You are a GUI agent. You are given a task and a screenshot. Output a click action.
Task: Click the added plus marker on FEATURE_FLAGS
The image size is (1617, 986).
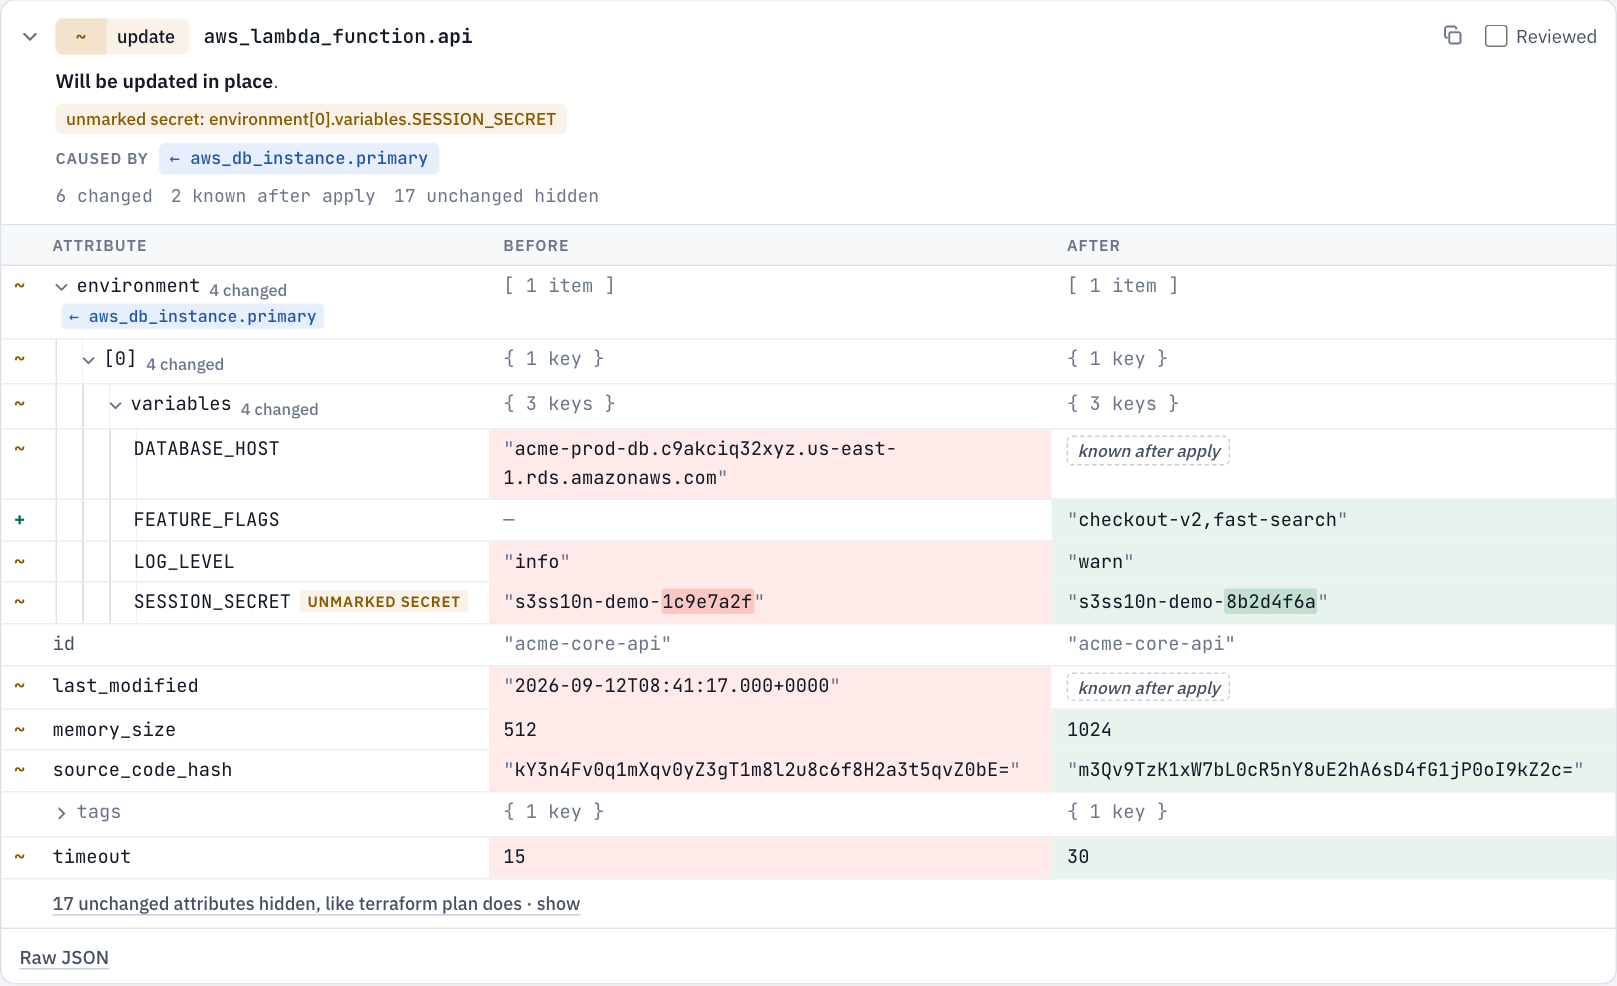pos(19,520)
